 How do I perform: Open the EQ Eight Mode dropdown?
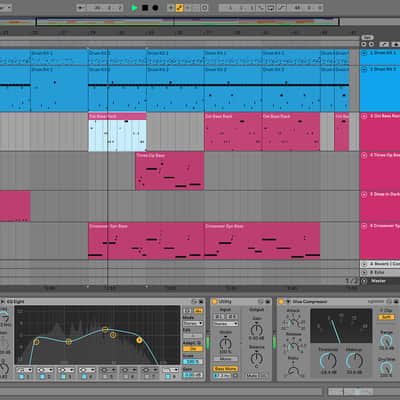tap(193, 323)
